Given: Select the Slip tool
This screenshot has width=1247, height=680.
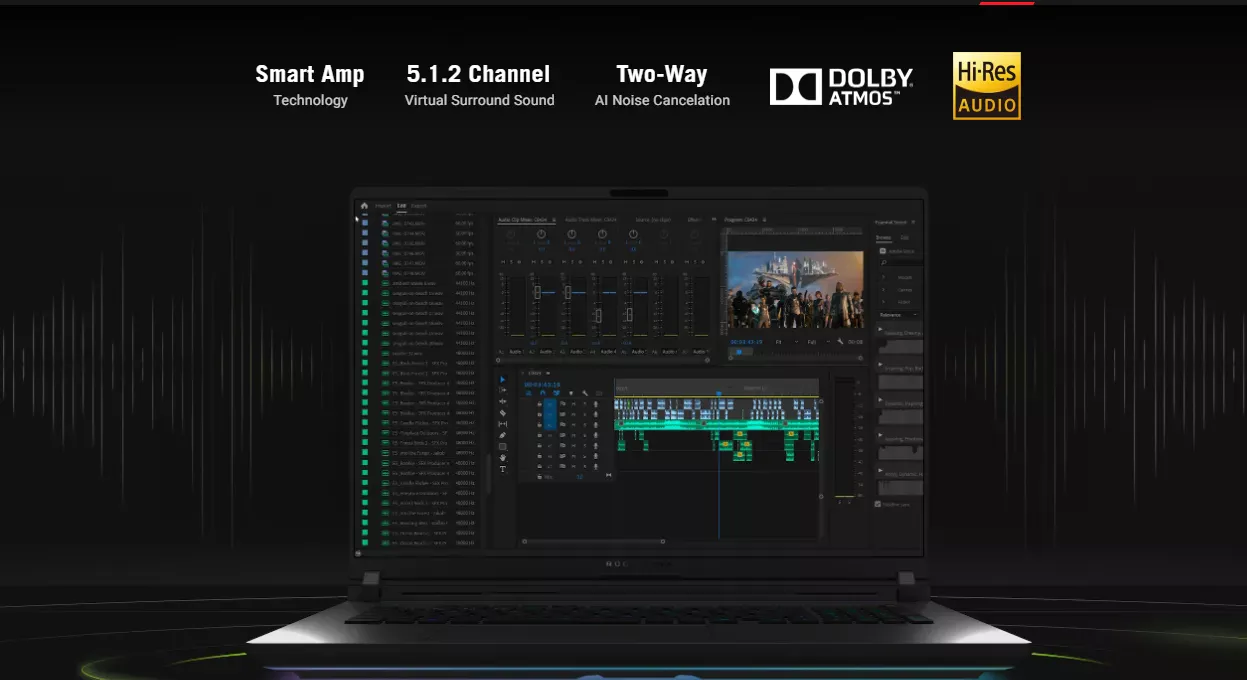Looking at the screenshot, I should [x=503, y=424].
